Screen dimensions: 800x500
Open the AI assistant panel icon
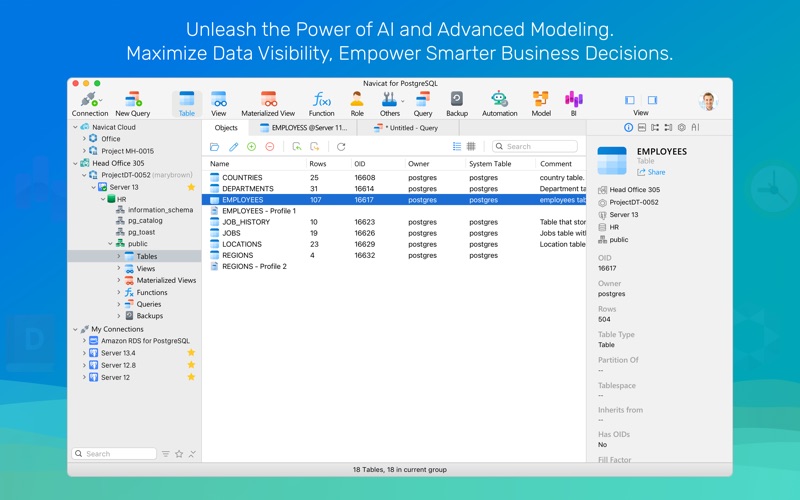(x=695, y=128)
